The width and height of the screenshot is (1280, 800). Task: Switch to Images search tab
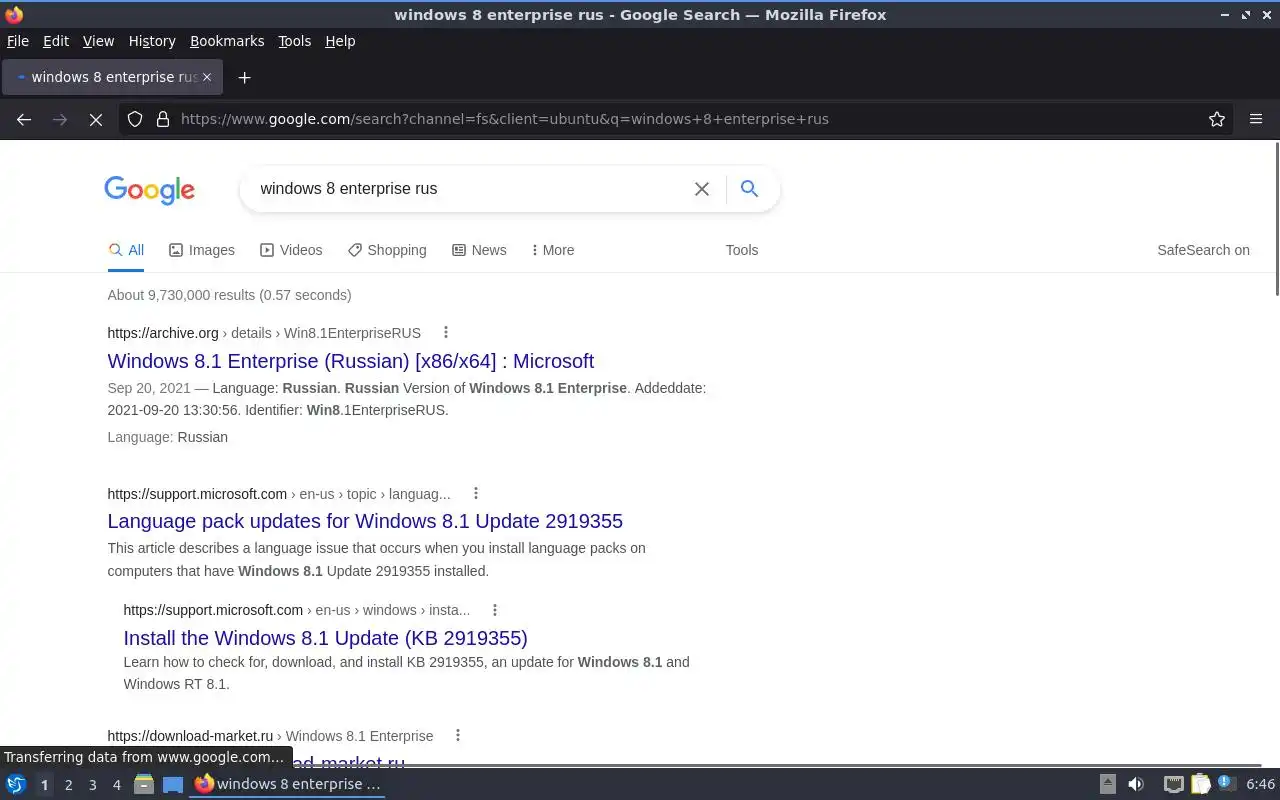click(x=202, y=250)
